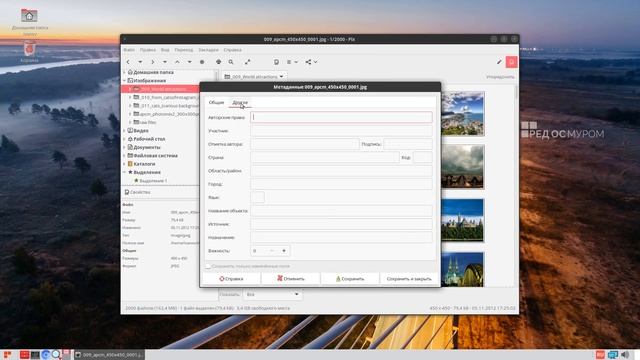This screenshot has width=640, height=360.
Task: Select the Видео folder in the tree
Action: (141, 131)
